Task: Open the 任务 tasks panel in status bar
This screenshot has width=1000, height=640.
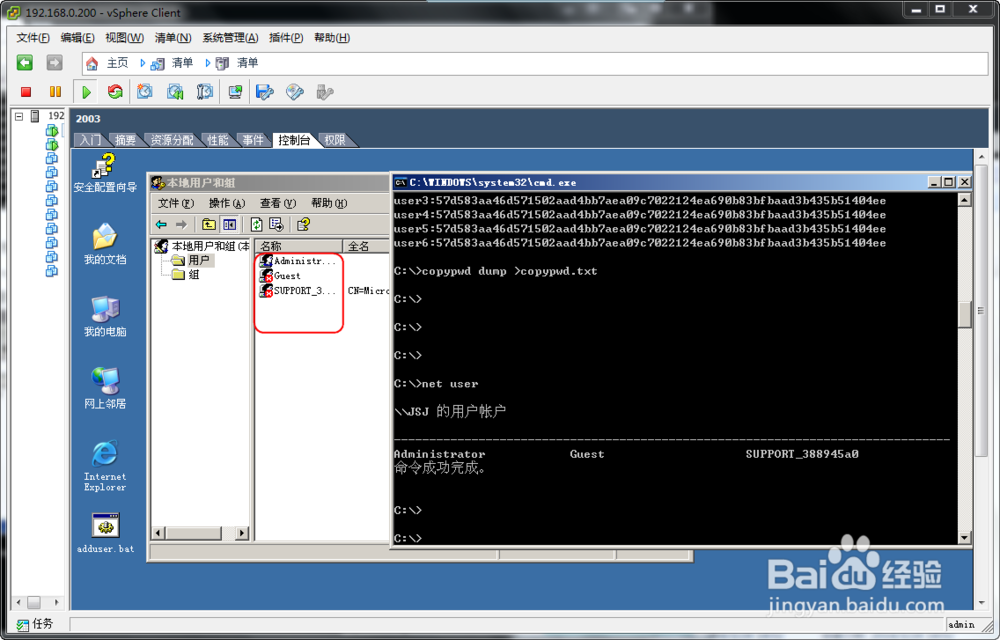Action: click(35, 624)
